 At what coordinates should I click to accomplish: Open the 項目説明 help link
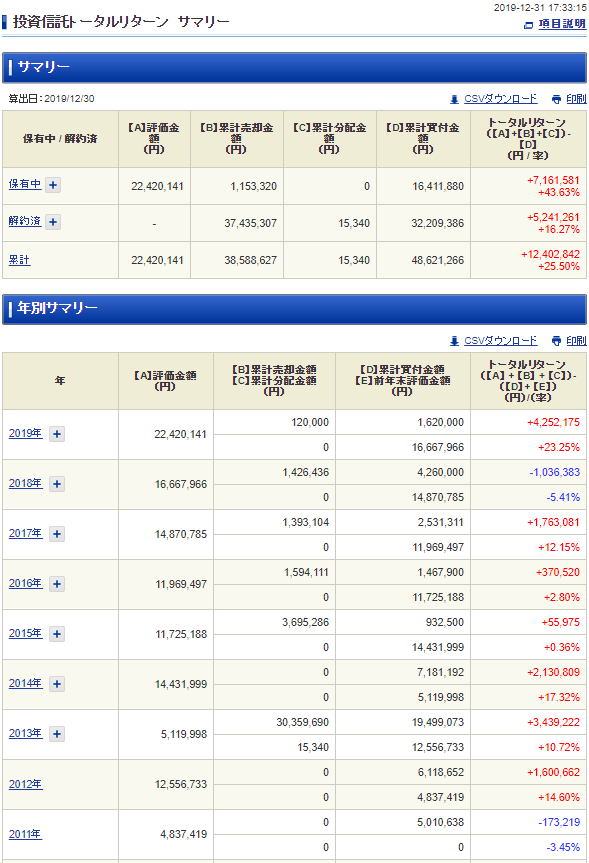click(561, 24)
